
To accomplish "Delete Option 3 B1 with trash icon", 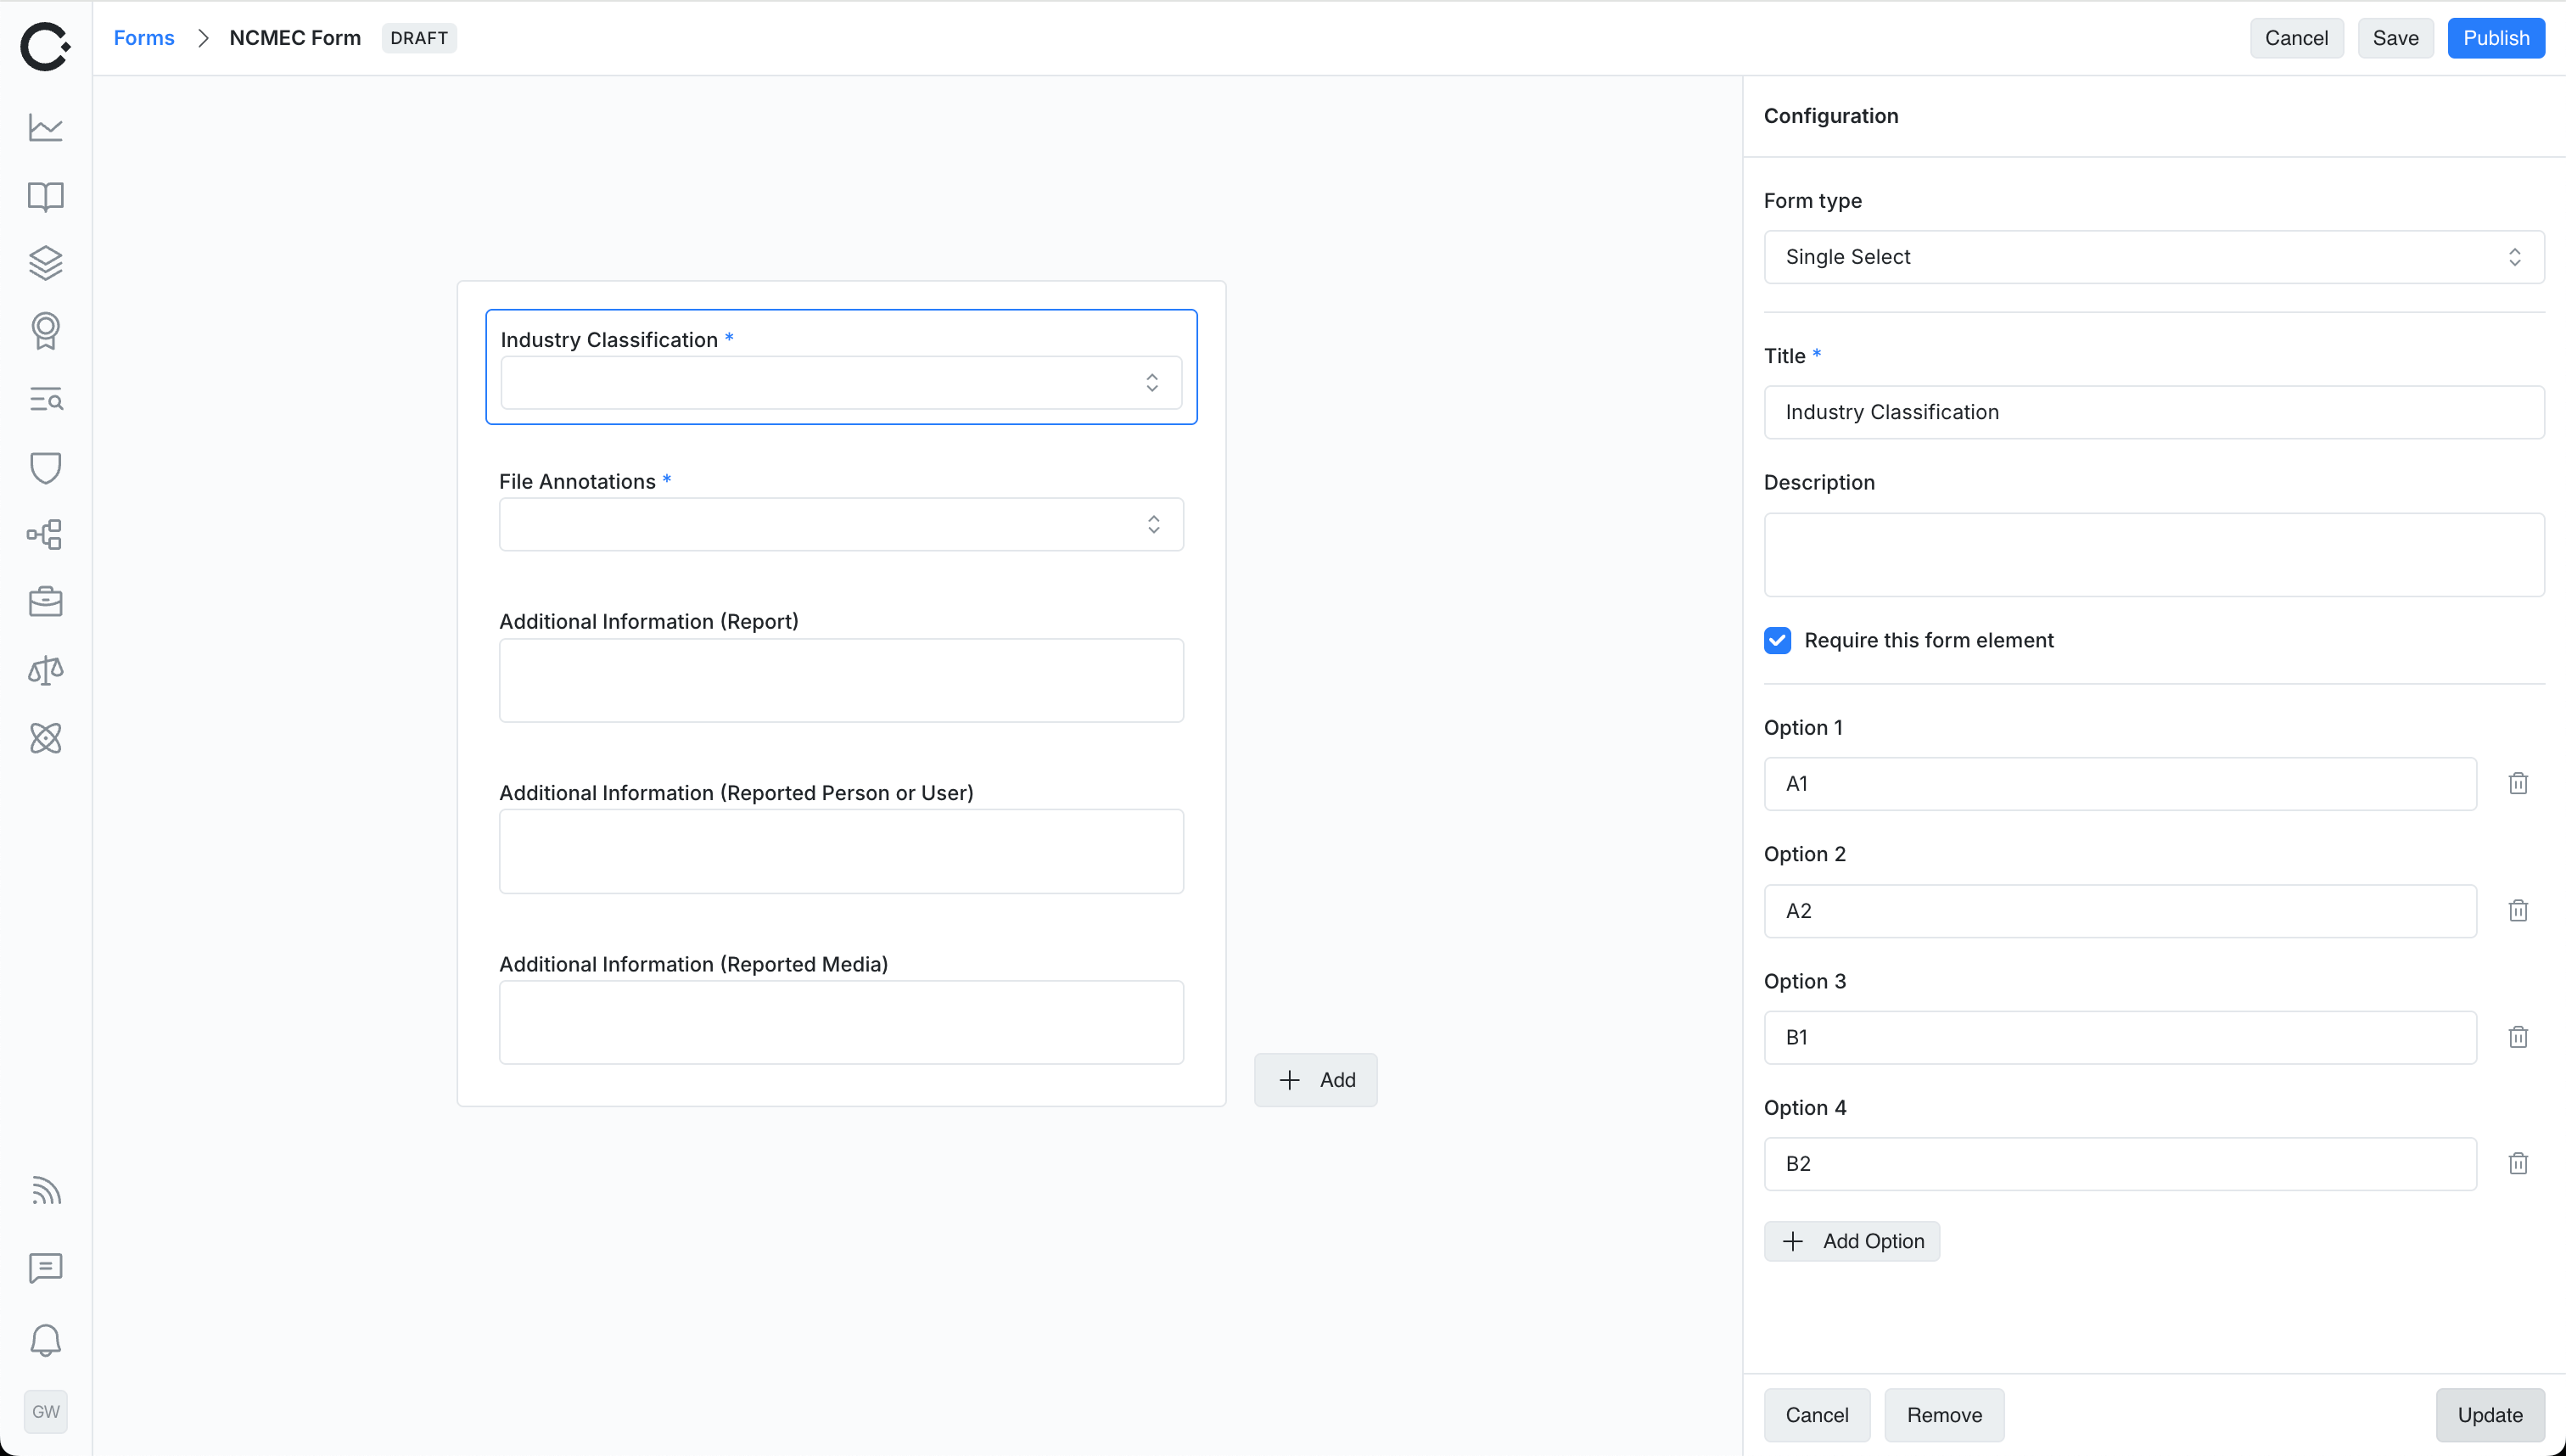I will tap(2518, 1037).
